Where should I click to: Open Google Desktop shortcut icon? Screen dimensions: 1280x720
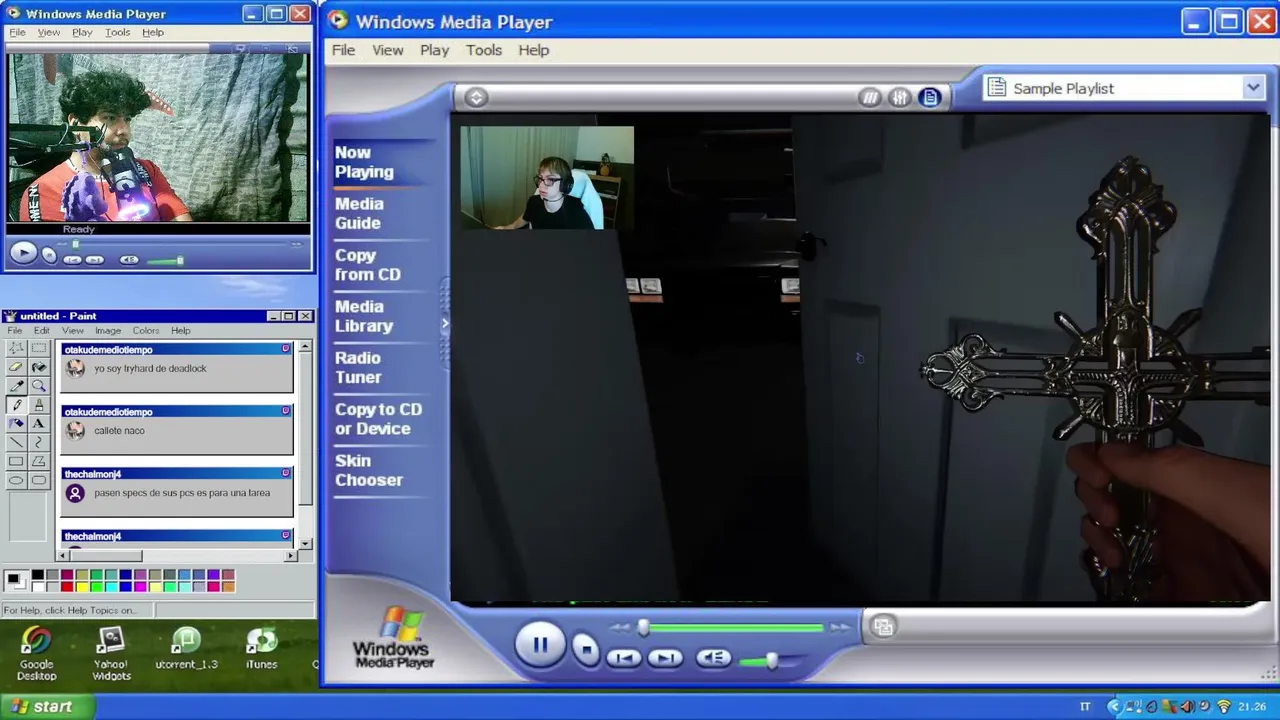(x=36, y=654)
